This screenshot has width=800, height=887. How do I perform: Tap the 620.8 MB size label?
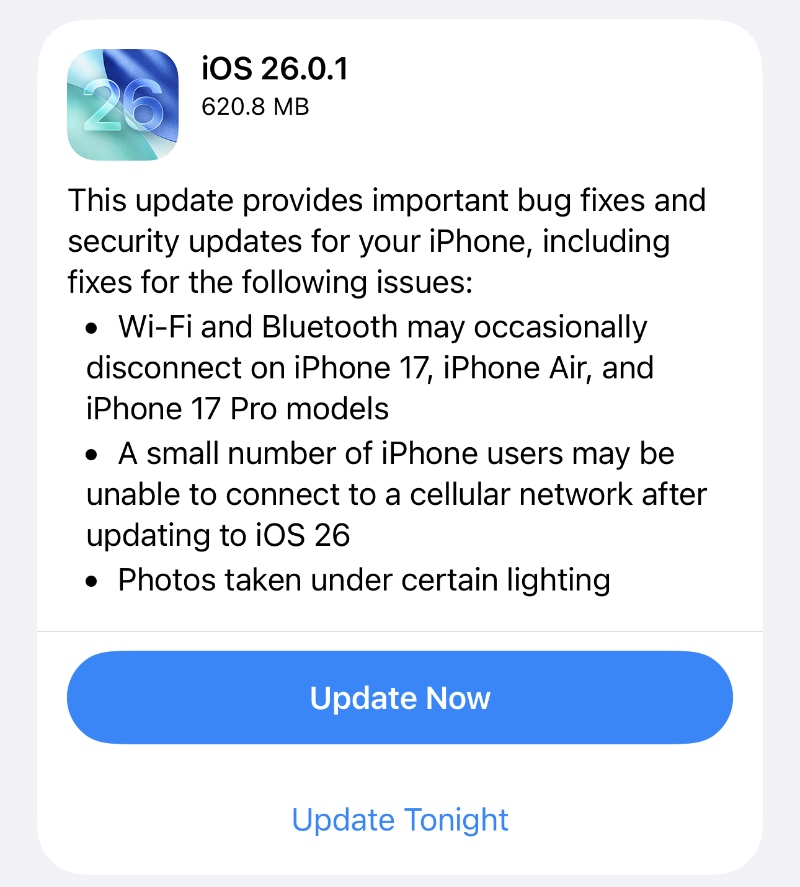pos(255,107)
